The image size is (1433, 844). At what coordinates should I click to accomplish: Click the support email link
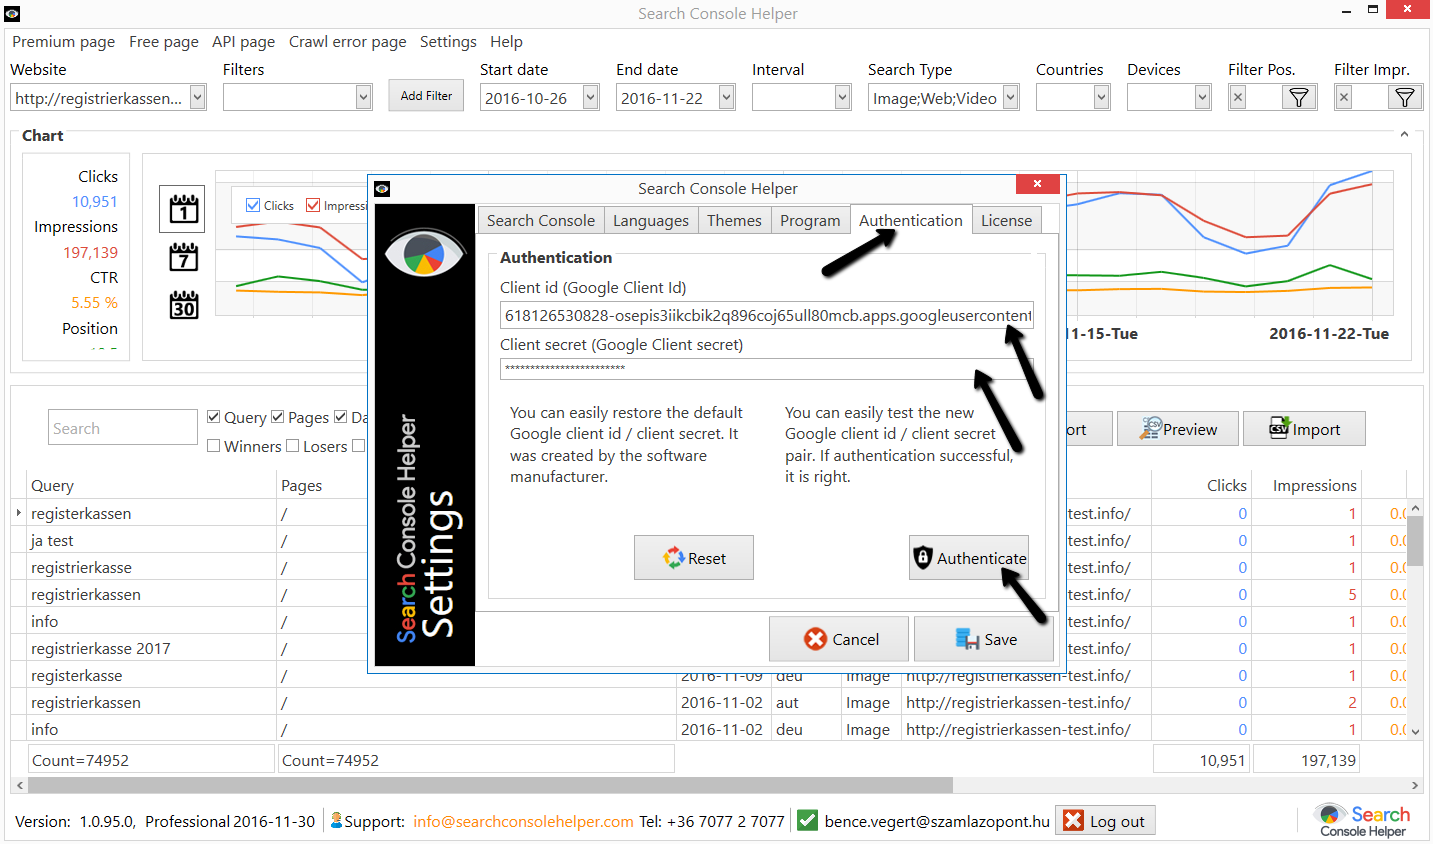pyautogui.click(x=523, y=821)
